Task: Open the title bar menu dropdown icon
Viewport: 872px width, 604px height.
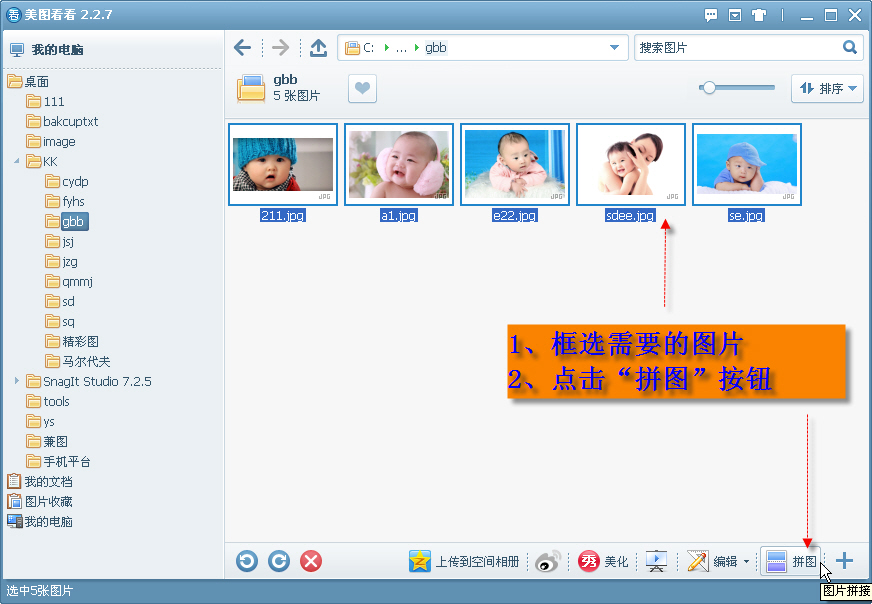Action: click(735, 15)
